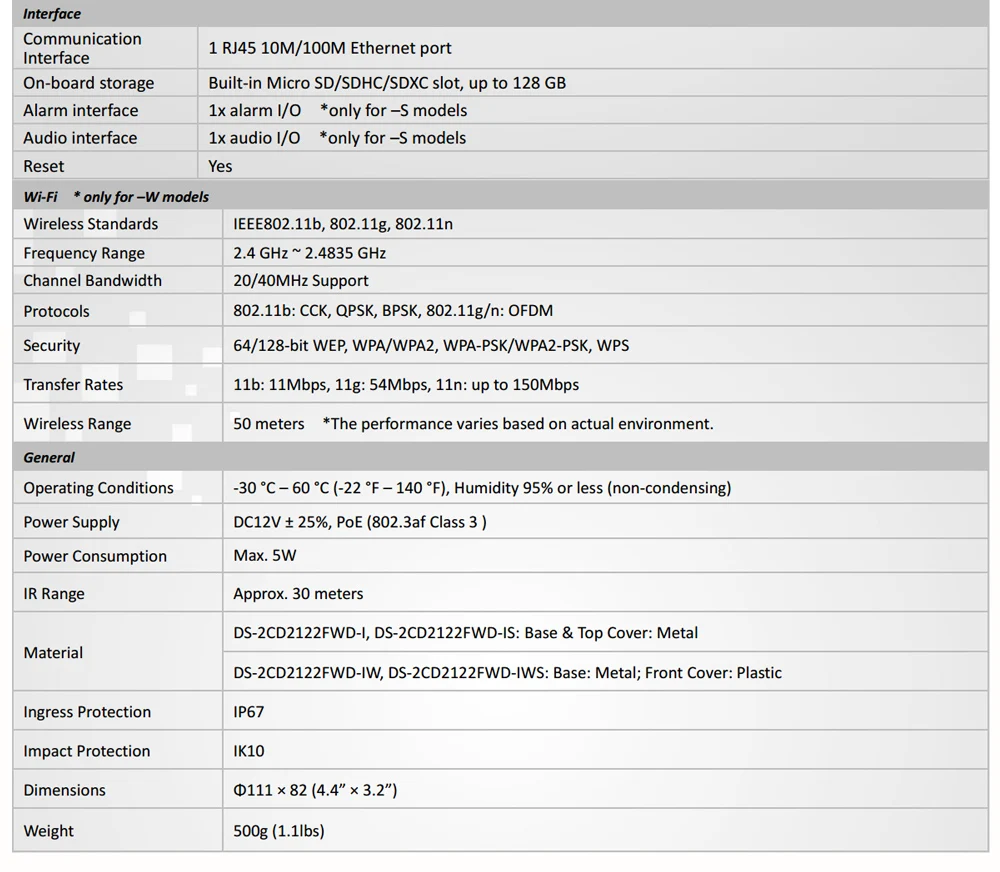Select the 'Power Consumption' label

pyautogui.click(x=95, y=556)
